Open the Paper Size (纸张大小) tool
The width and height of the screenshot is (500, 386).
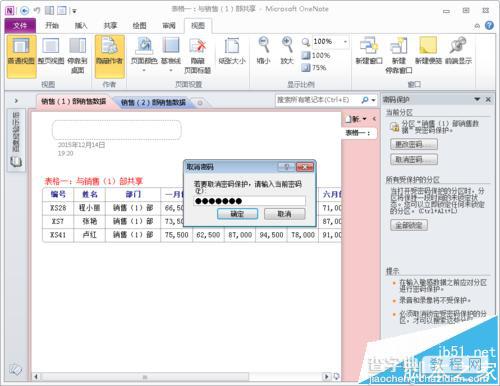pos(232,52)
